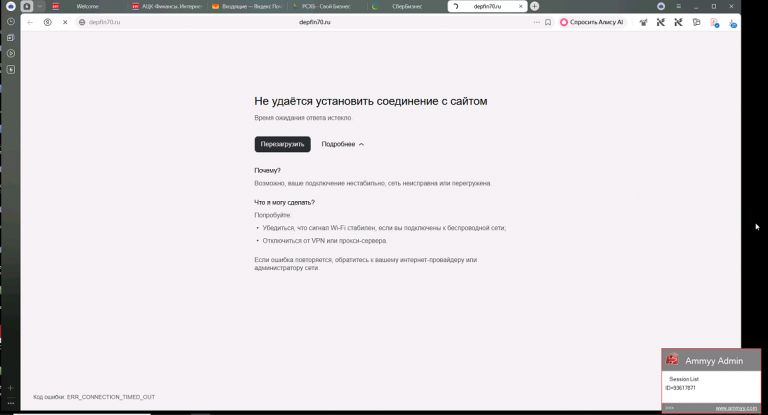Click the second of two identical K-shaped extension icons
The height and width of the screenshot is (415, 768).
click(678, 22)
